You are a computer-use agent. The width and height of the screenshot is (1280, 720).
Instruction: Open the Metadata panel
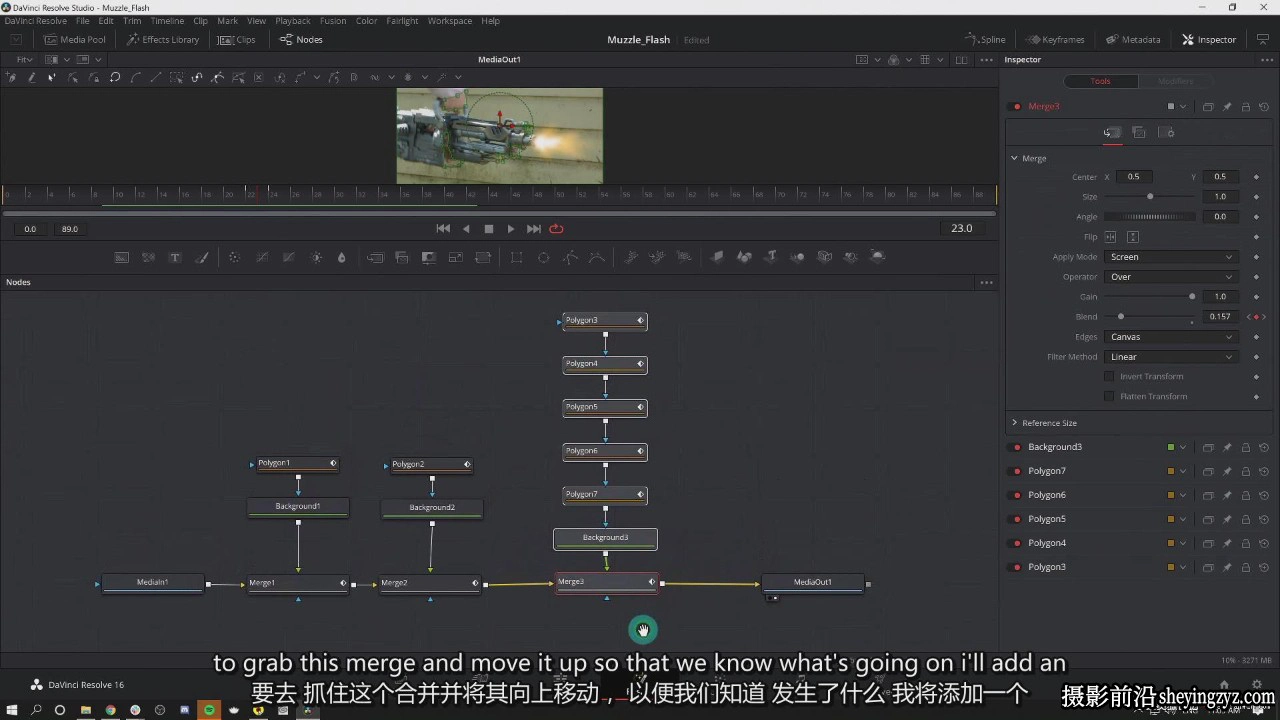(1134, 40)
